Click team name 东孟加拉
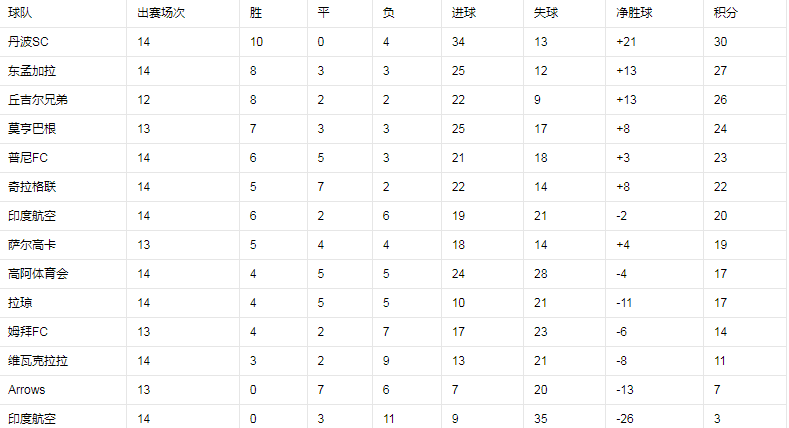789x428 pixels. pos(32,71)
